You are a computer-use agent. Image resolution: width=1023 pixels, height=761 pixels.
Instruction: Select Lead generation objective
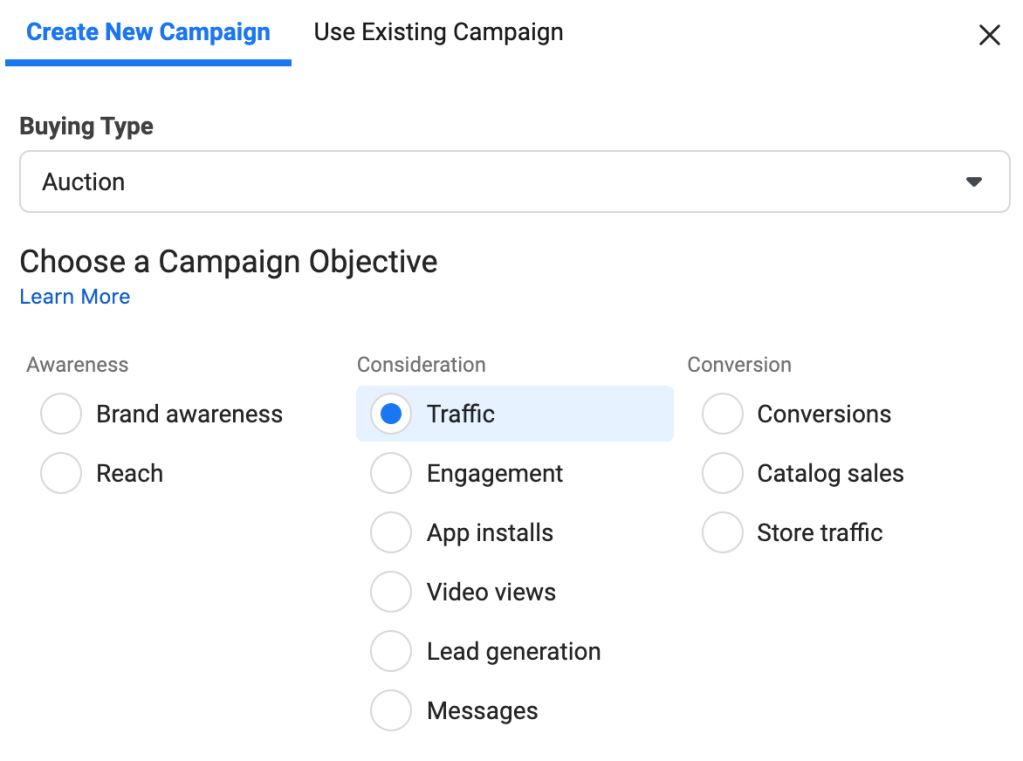point(391,652)
